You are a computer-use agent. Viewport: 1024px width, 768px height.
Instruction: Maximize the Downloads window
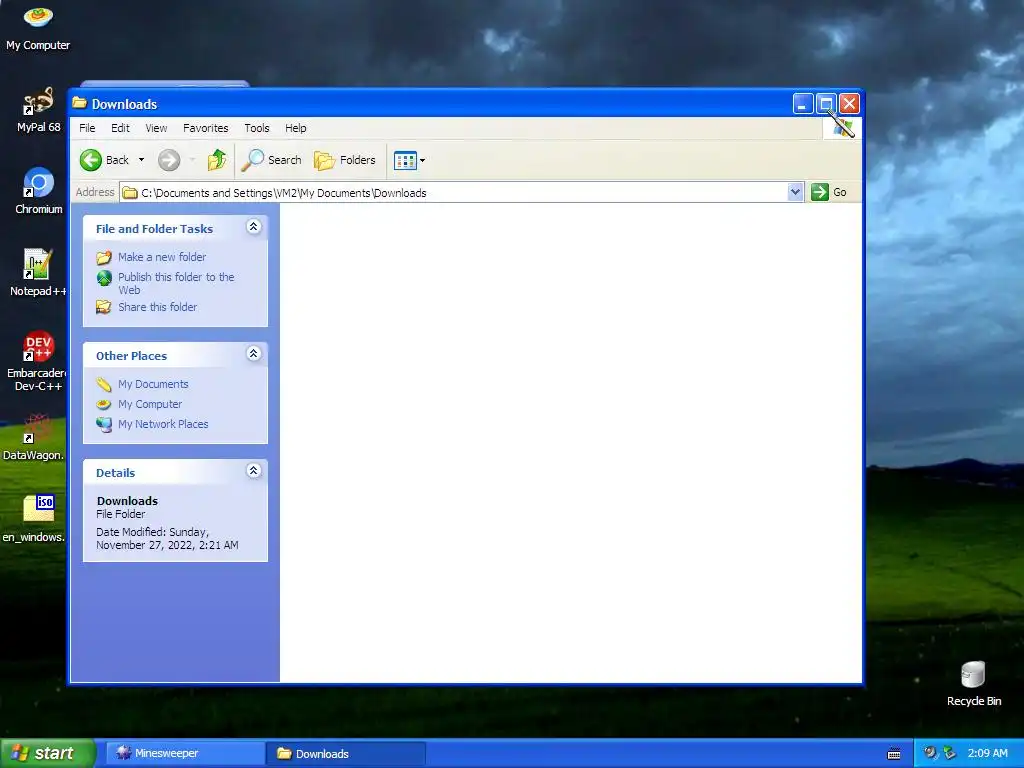[826, 104]
